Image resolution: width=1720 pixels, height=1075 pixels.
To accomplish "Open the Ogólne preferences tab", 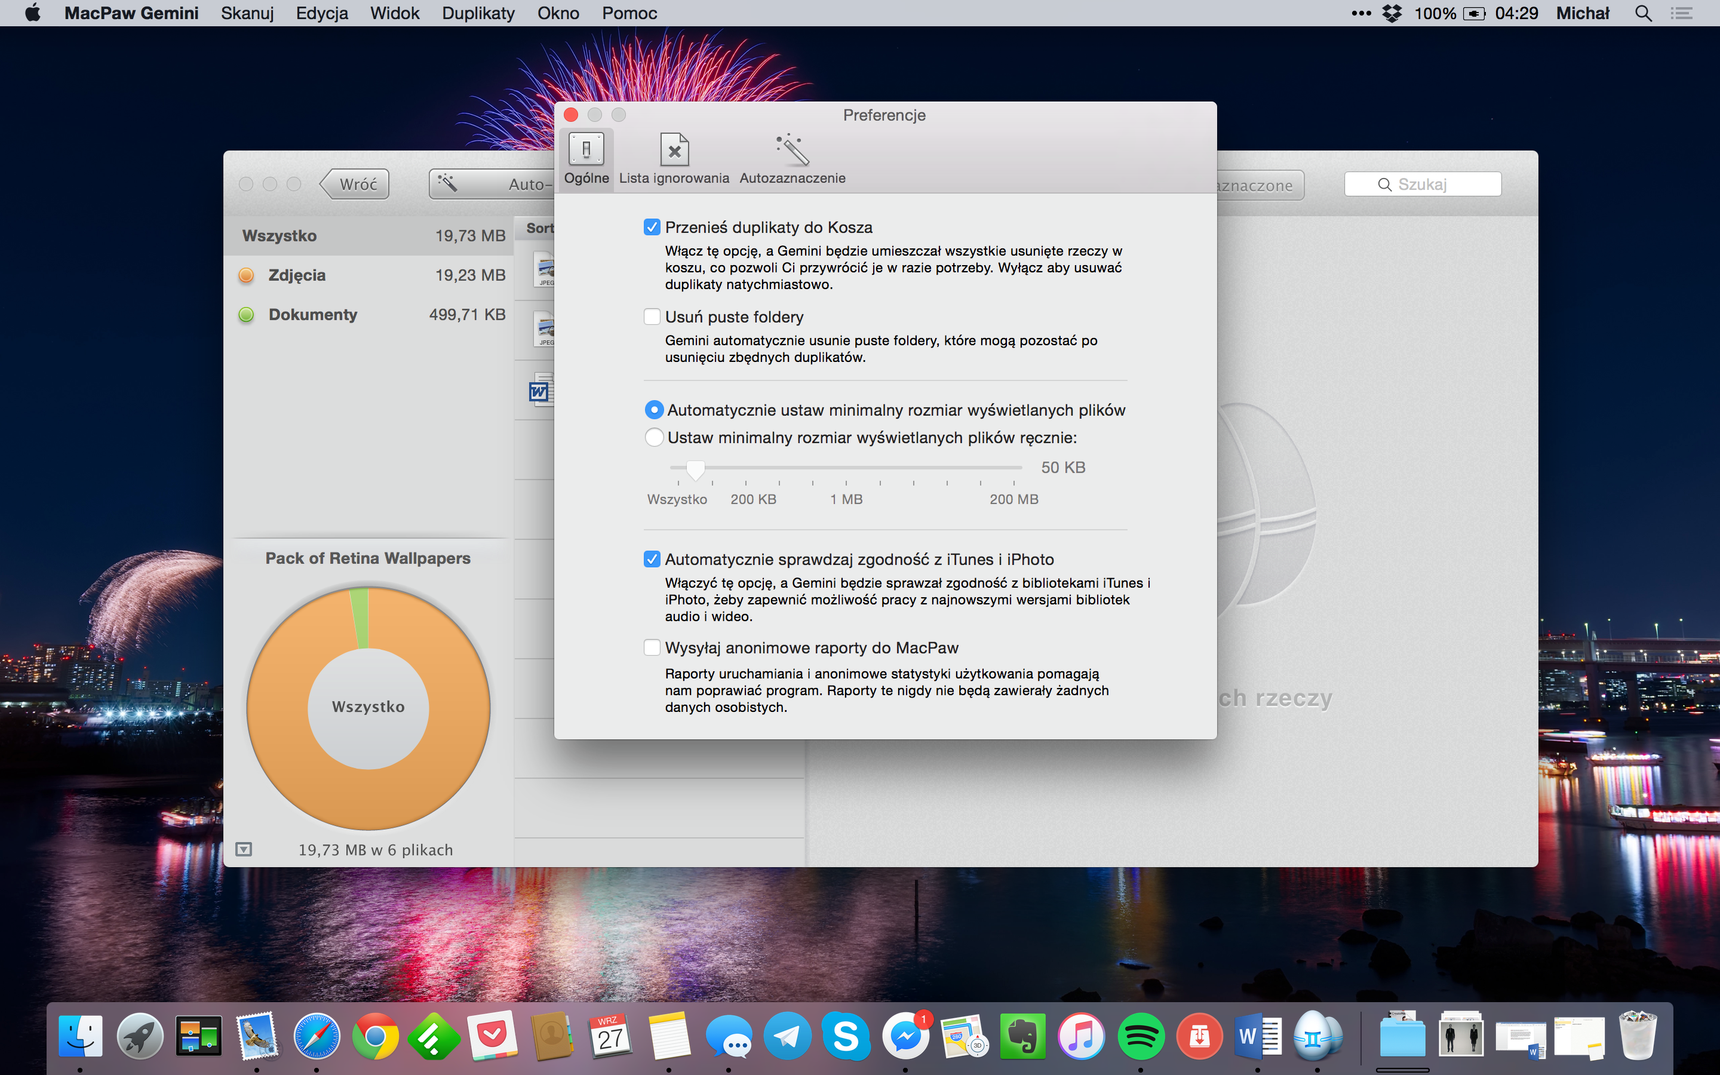I will click(586, 159).
